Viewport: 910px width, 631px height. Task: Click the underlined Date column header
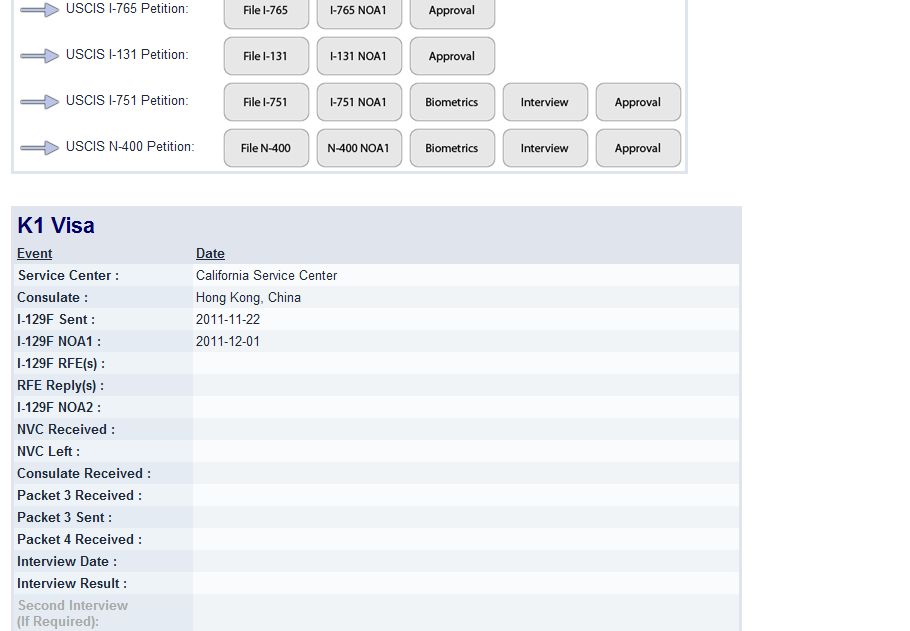(210, 254)
